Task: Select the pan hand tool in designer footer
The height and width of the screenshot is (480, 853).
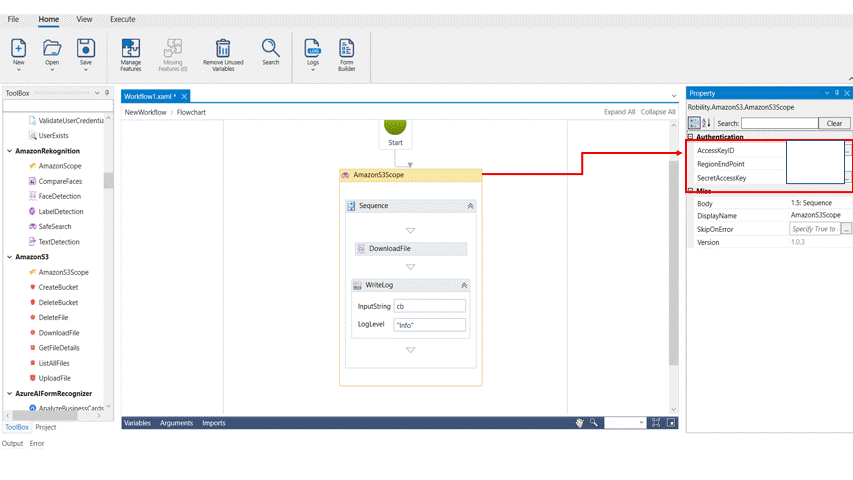Action: tap(579, 423)
